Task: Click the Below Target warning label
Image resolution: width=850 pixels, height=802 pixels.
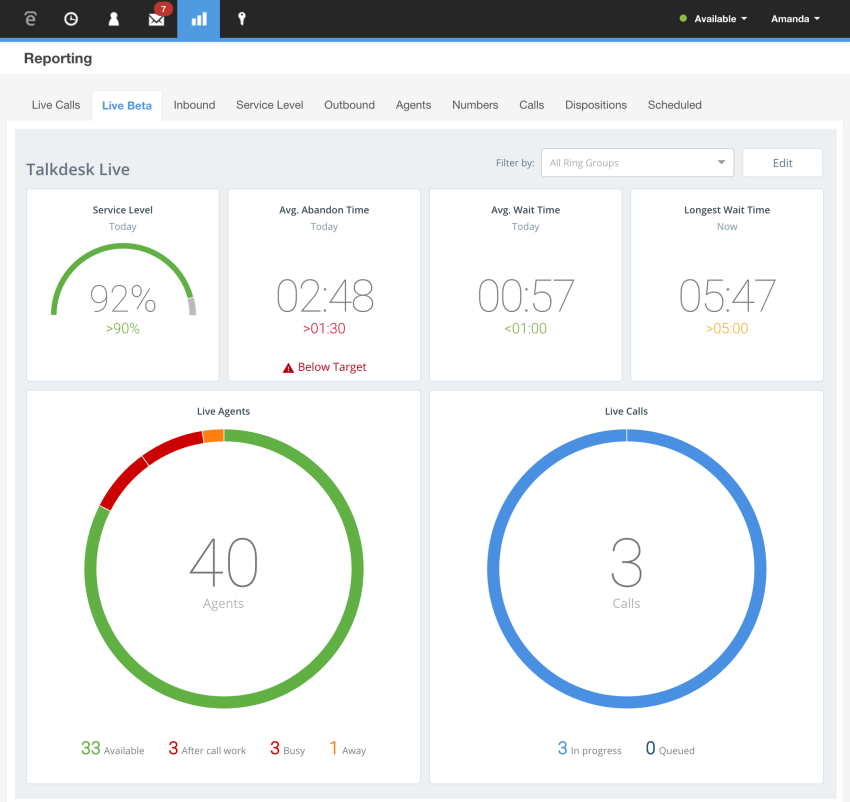Action: (x=332, y=367)
